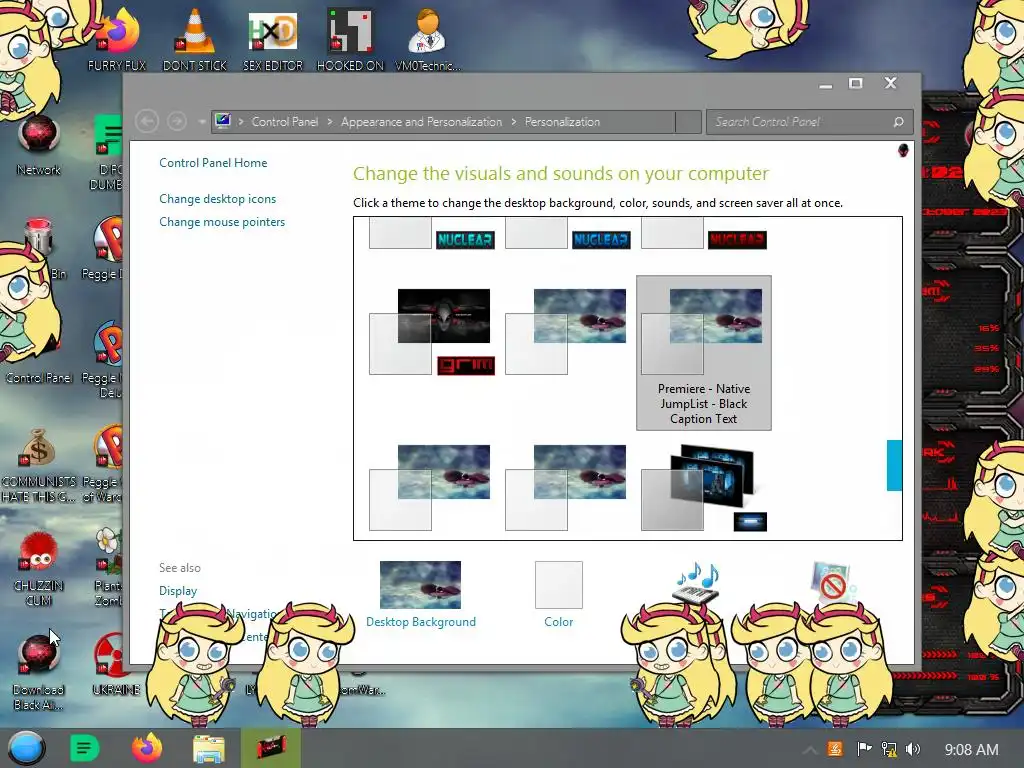Open Change mouse pointers link
The height and width of the screenshot is (768, 1024).
pos(222,222)
